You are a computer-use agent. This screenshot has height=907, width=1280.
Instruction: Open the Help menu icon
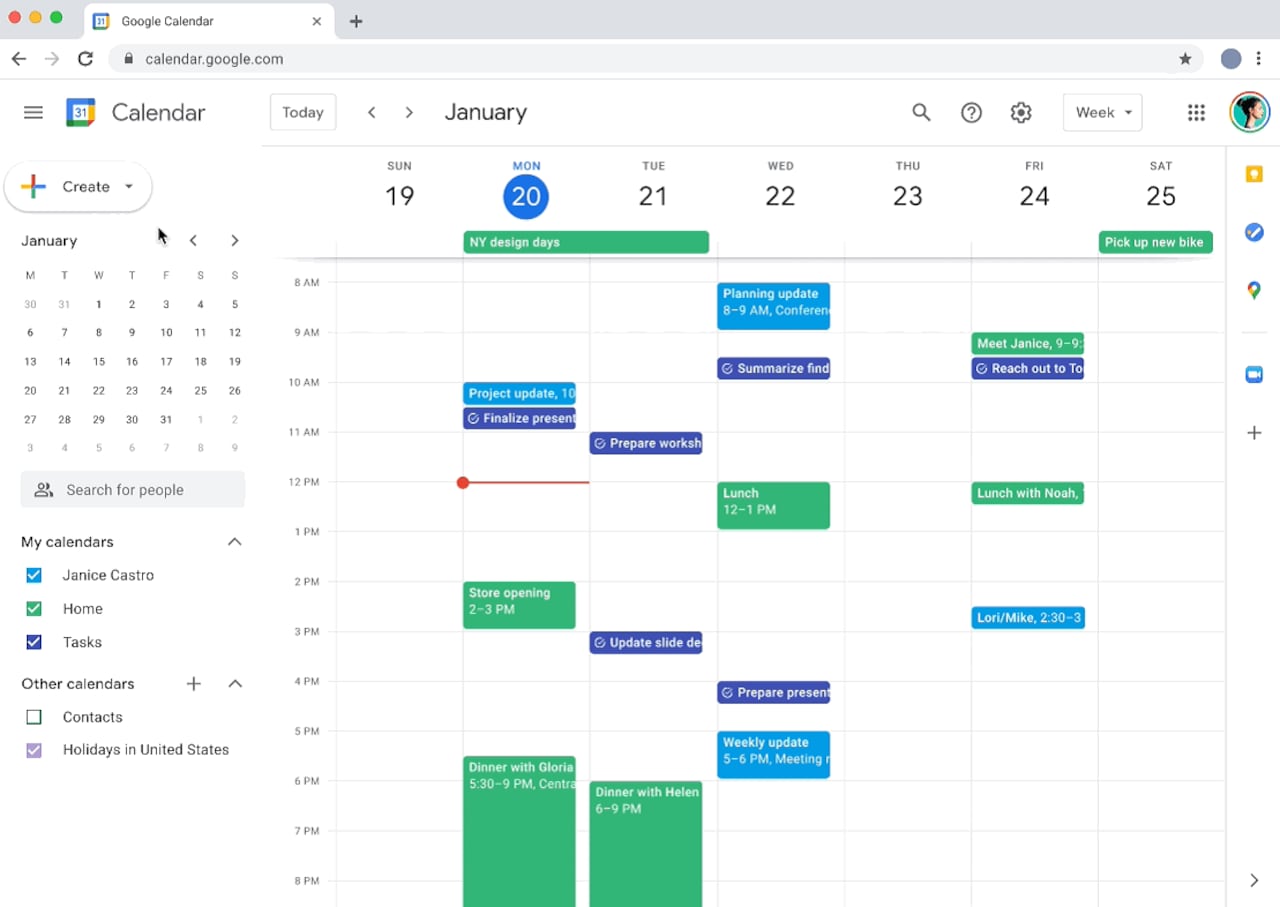[971, 112]
